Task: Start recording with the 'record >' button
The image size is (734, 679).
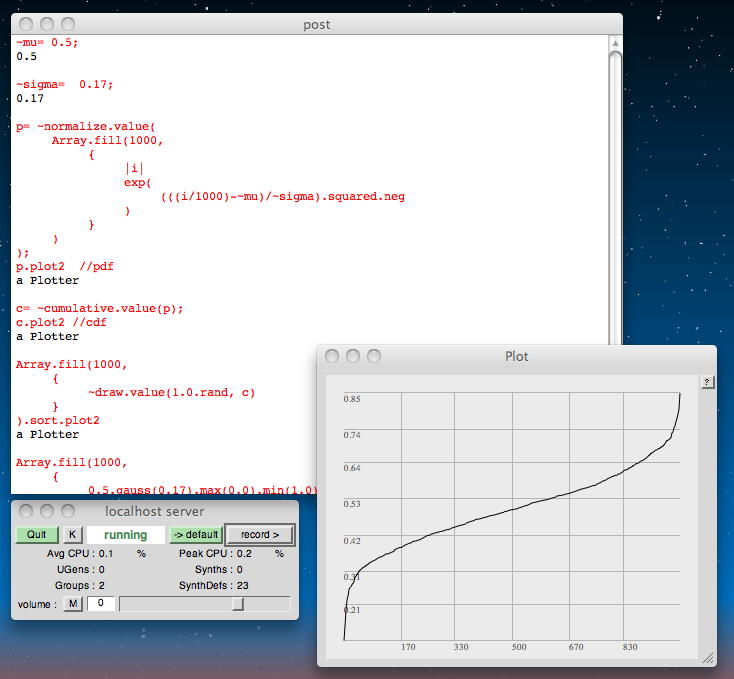Action: [260, 535]
